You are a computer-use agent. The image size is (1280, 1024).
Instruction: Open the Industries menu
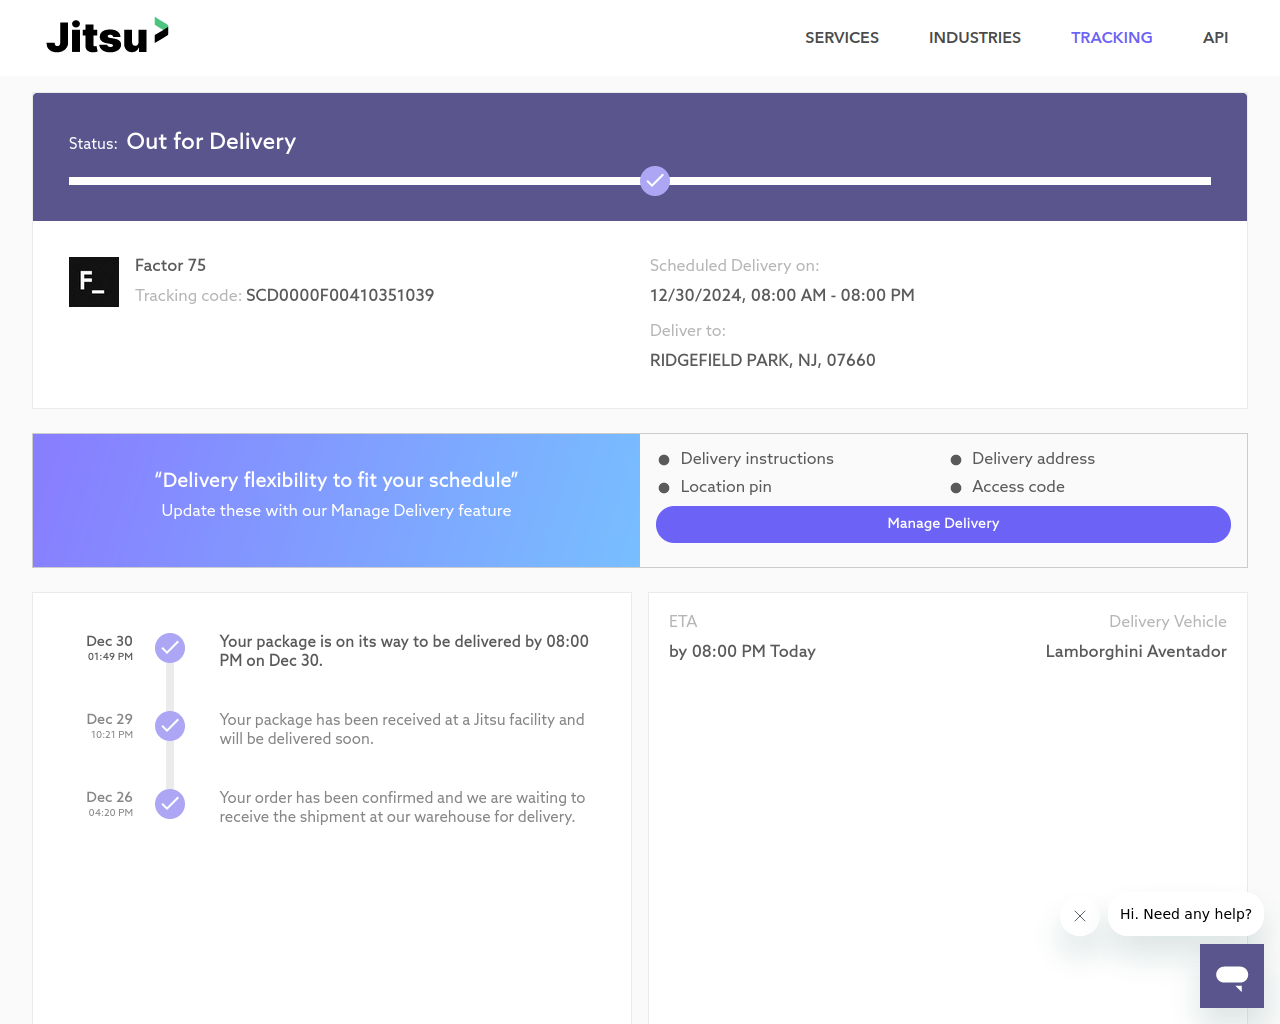[x=975, y=38]
